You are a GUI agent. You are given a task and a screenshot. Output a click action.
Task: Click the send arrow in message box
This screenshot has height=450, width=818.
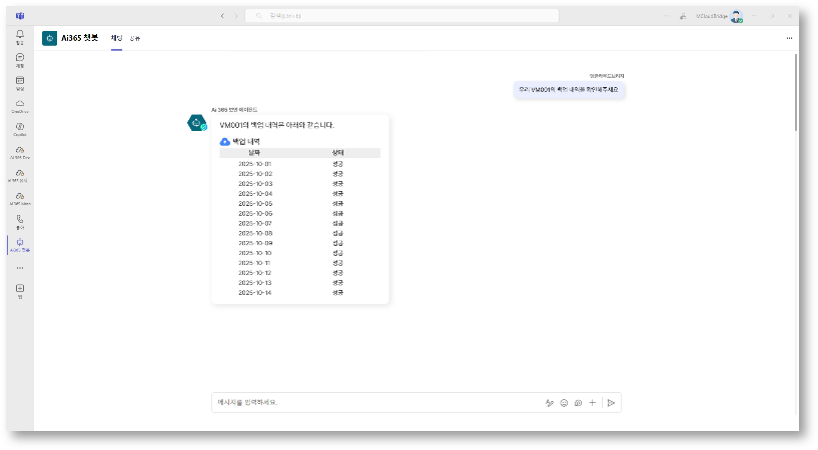[x=611, y=403]
